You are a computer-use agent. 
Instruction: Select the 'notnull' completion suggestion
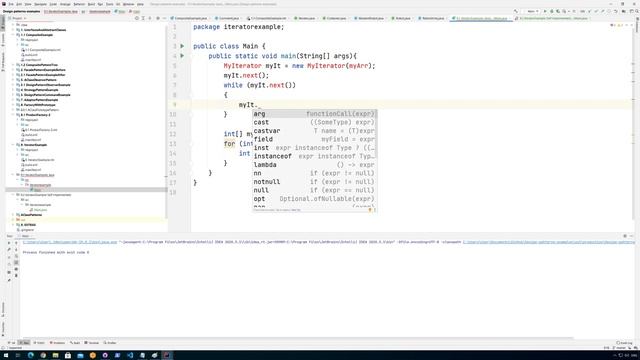(x=314, y=182)
